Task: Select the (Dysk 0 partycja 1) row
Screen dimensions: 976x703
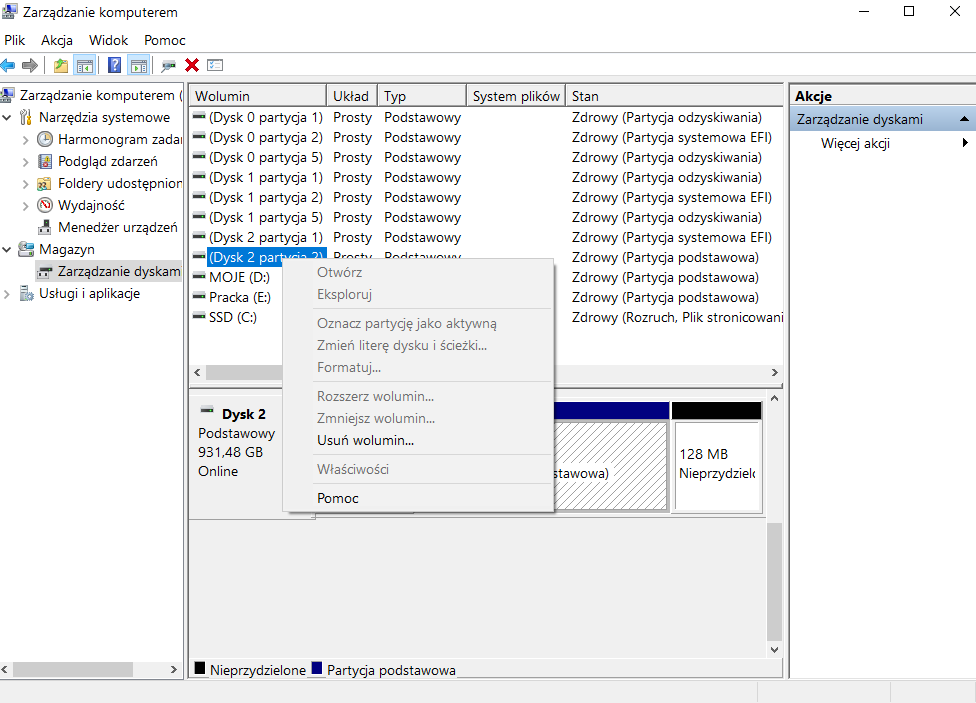Action: click(486, 117)
